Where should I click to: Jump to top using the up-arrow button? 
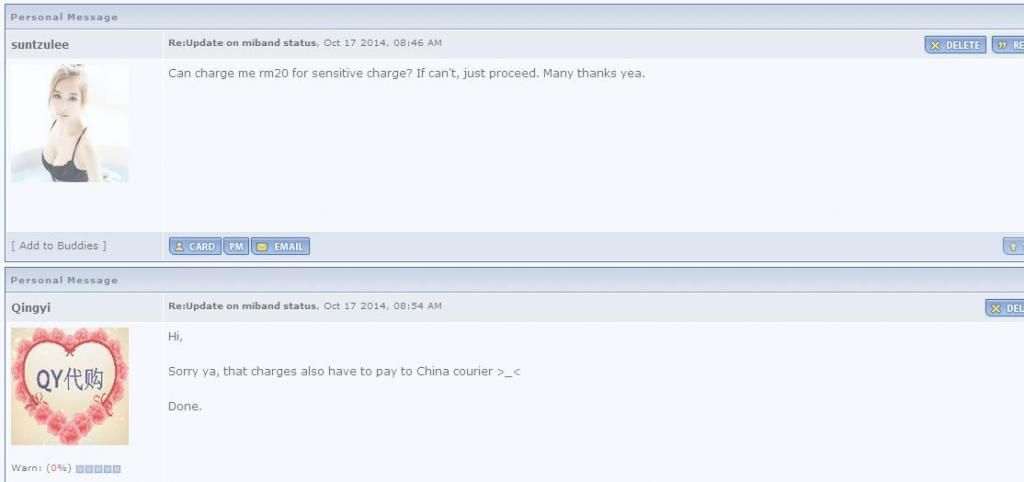click(1014, 246)
